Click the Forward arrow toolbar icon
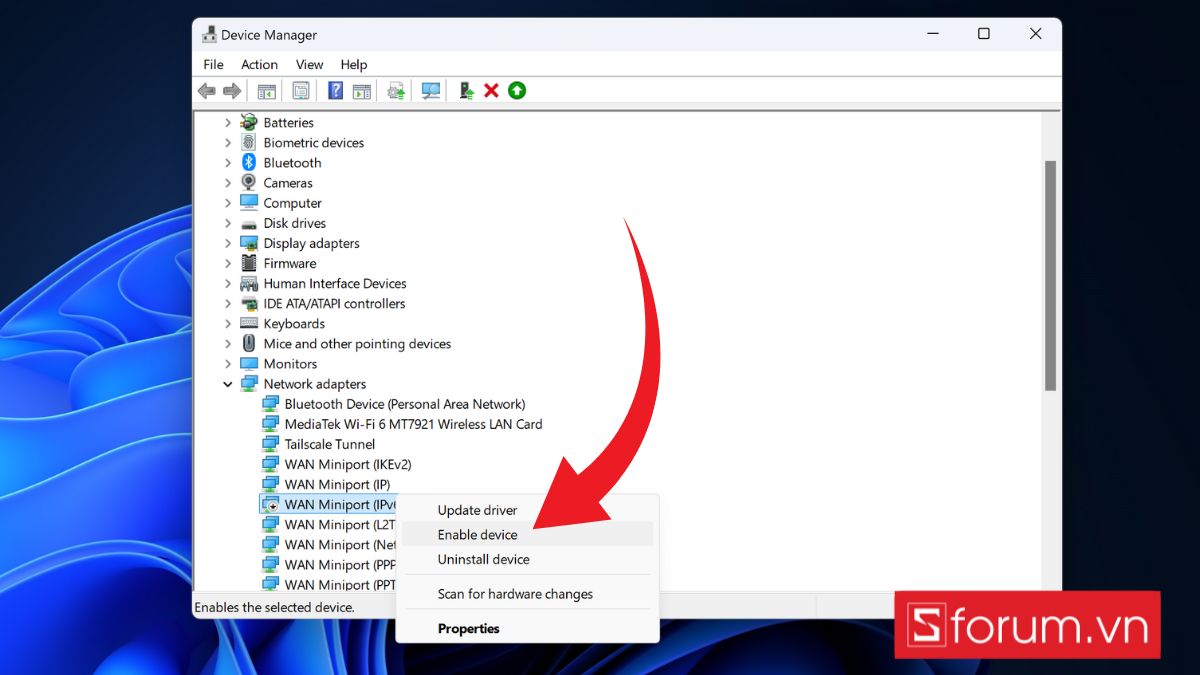Viewport: 1200px width, 675px height. click(x=232, y=91)
